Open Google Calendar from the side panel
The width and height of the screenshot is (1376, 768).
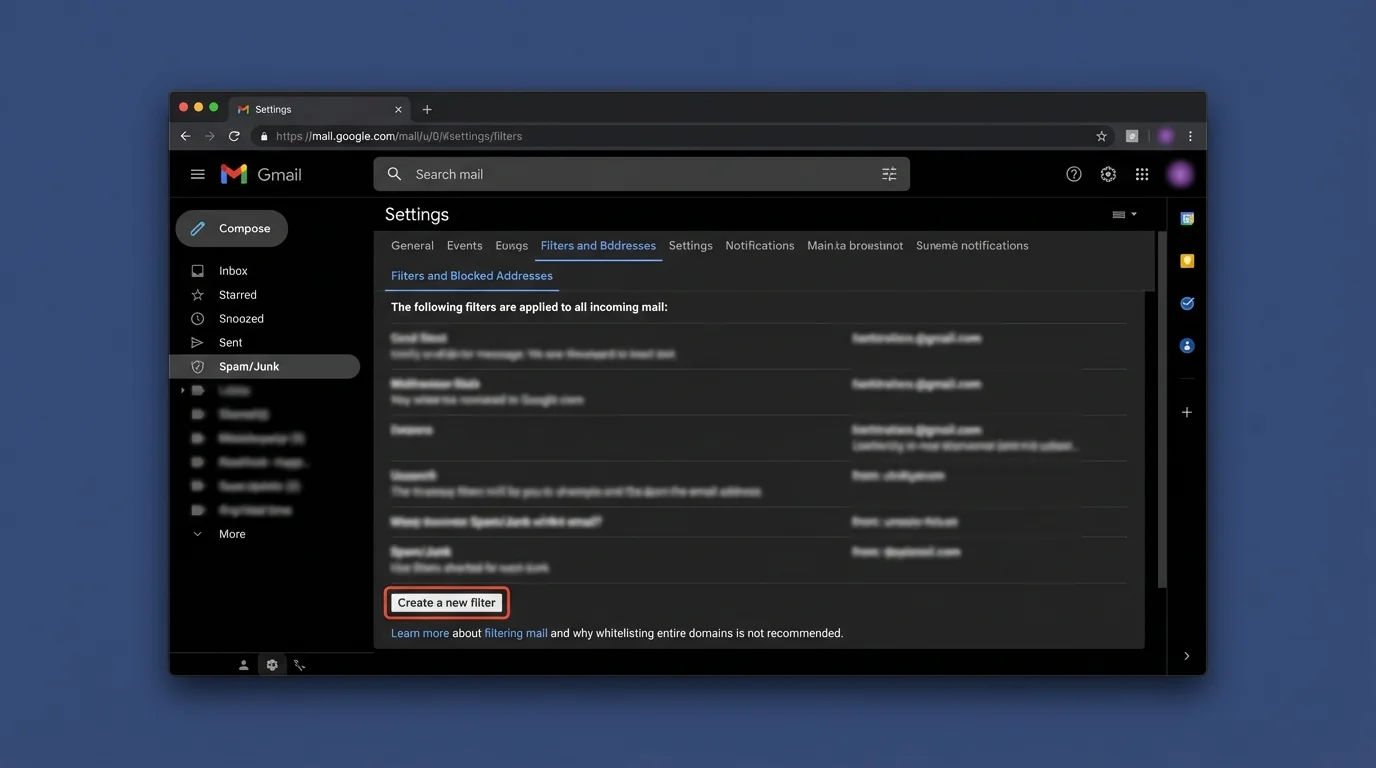(1186, 217)
